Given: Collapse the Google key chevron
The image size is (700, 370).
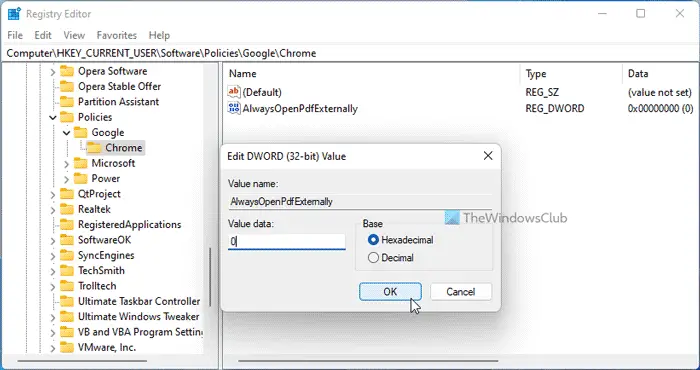Looking at the screenshot, I should click(x=67, y=133).
